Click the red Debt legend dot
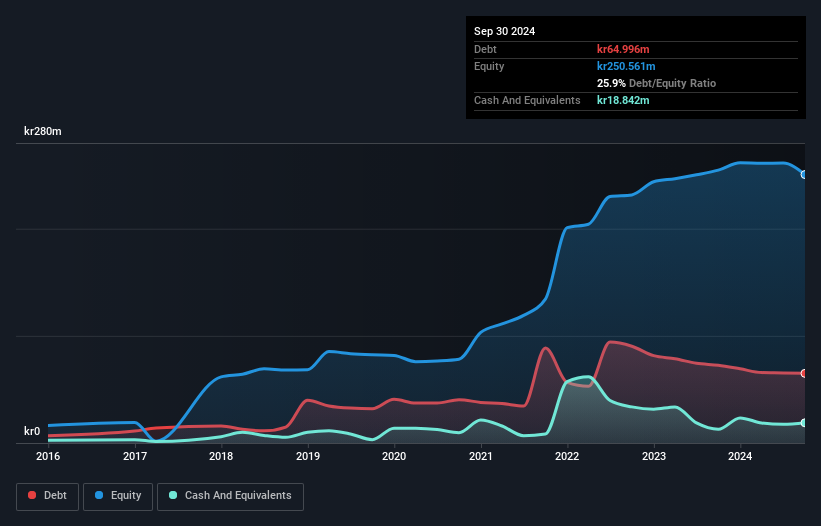Image resolution: width=821 pixels, height=526 pixels. pos(32,495)
